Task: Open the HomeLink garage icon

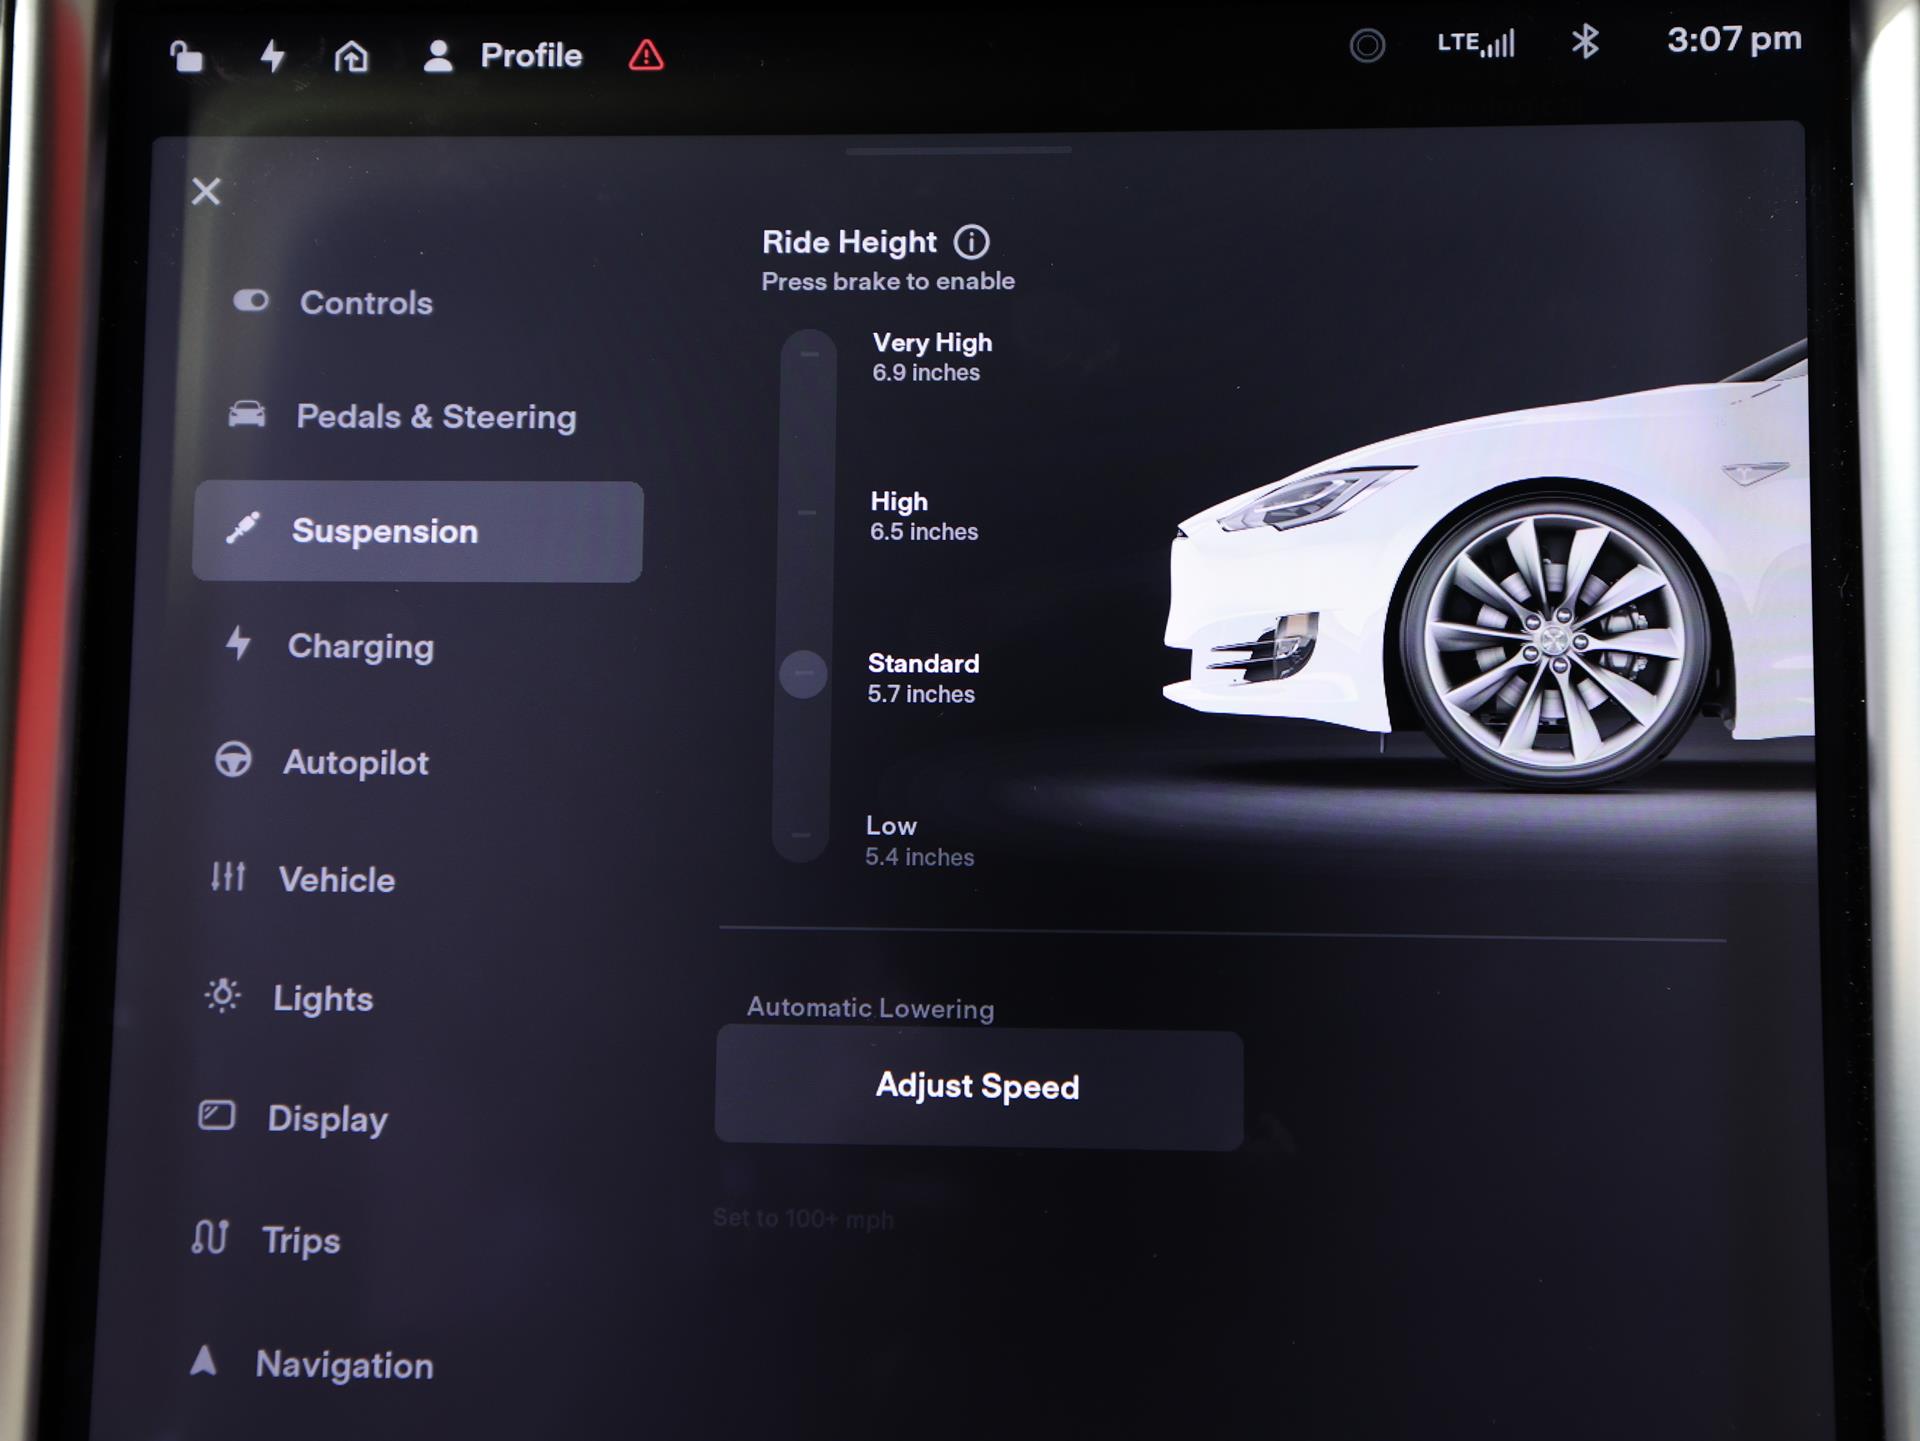Action: point(351,57)
